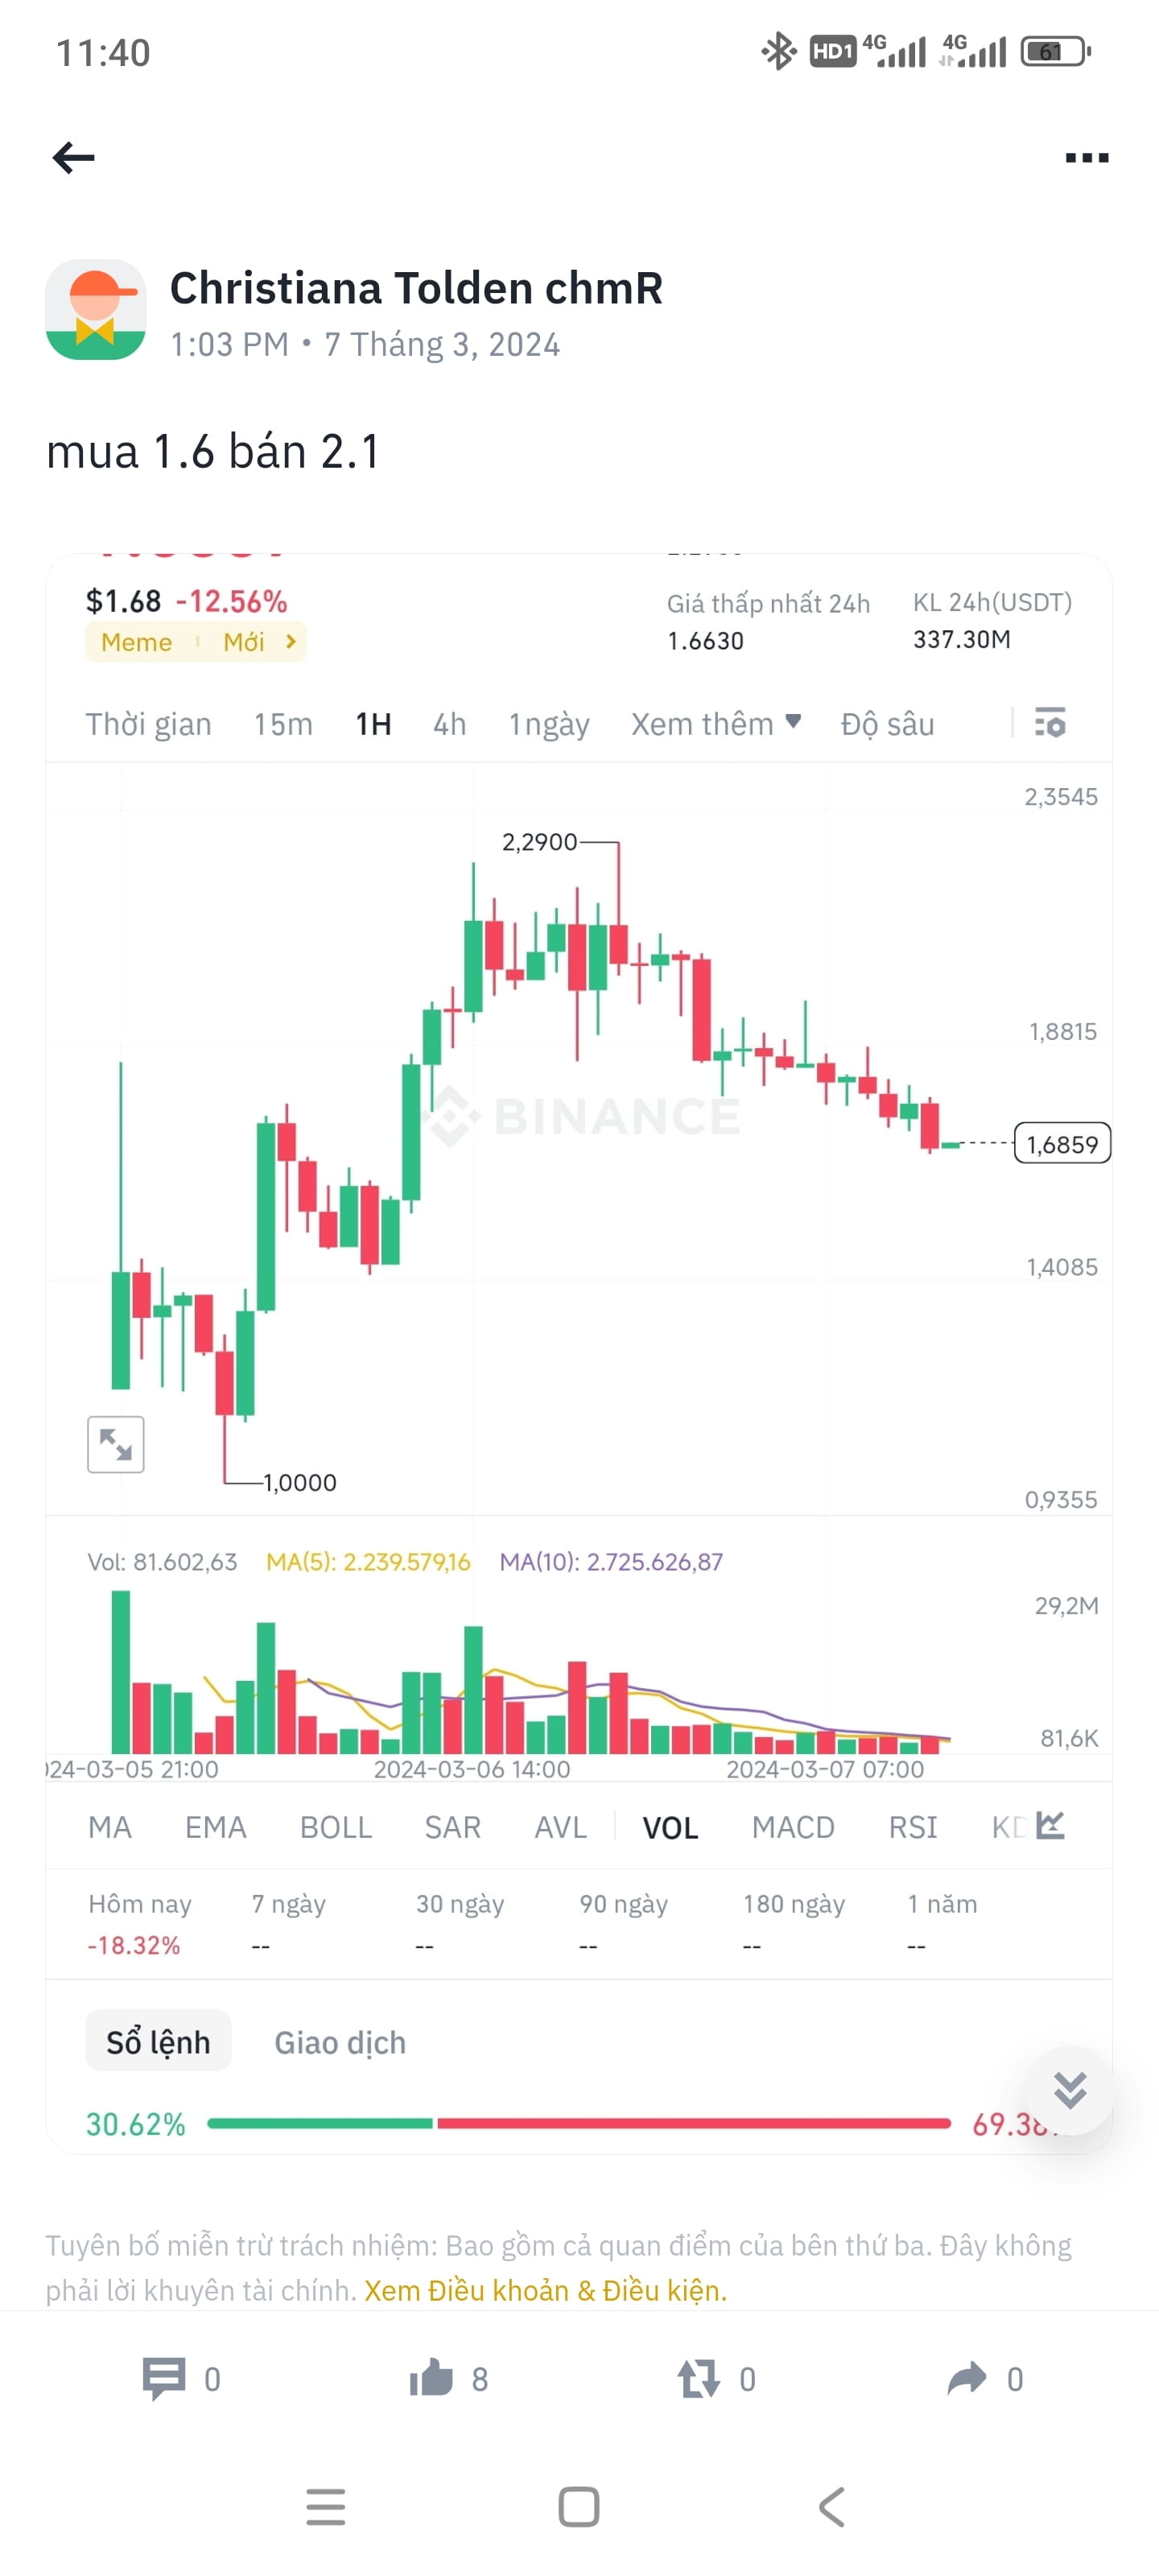Screen dimensions: 1159x2576
Task: Repost using the repost arrows icon
Action: pos(700,2379)
